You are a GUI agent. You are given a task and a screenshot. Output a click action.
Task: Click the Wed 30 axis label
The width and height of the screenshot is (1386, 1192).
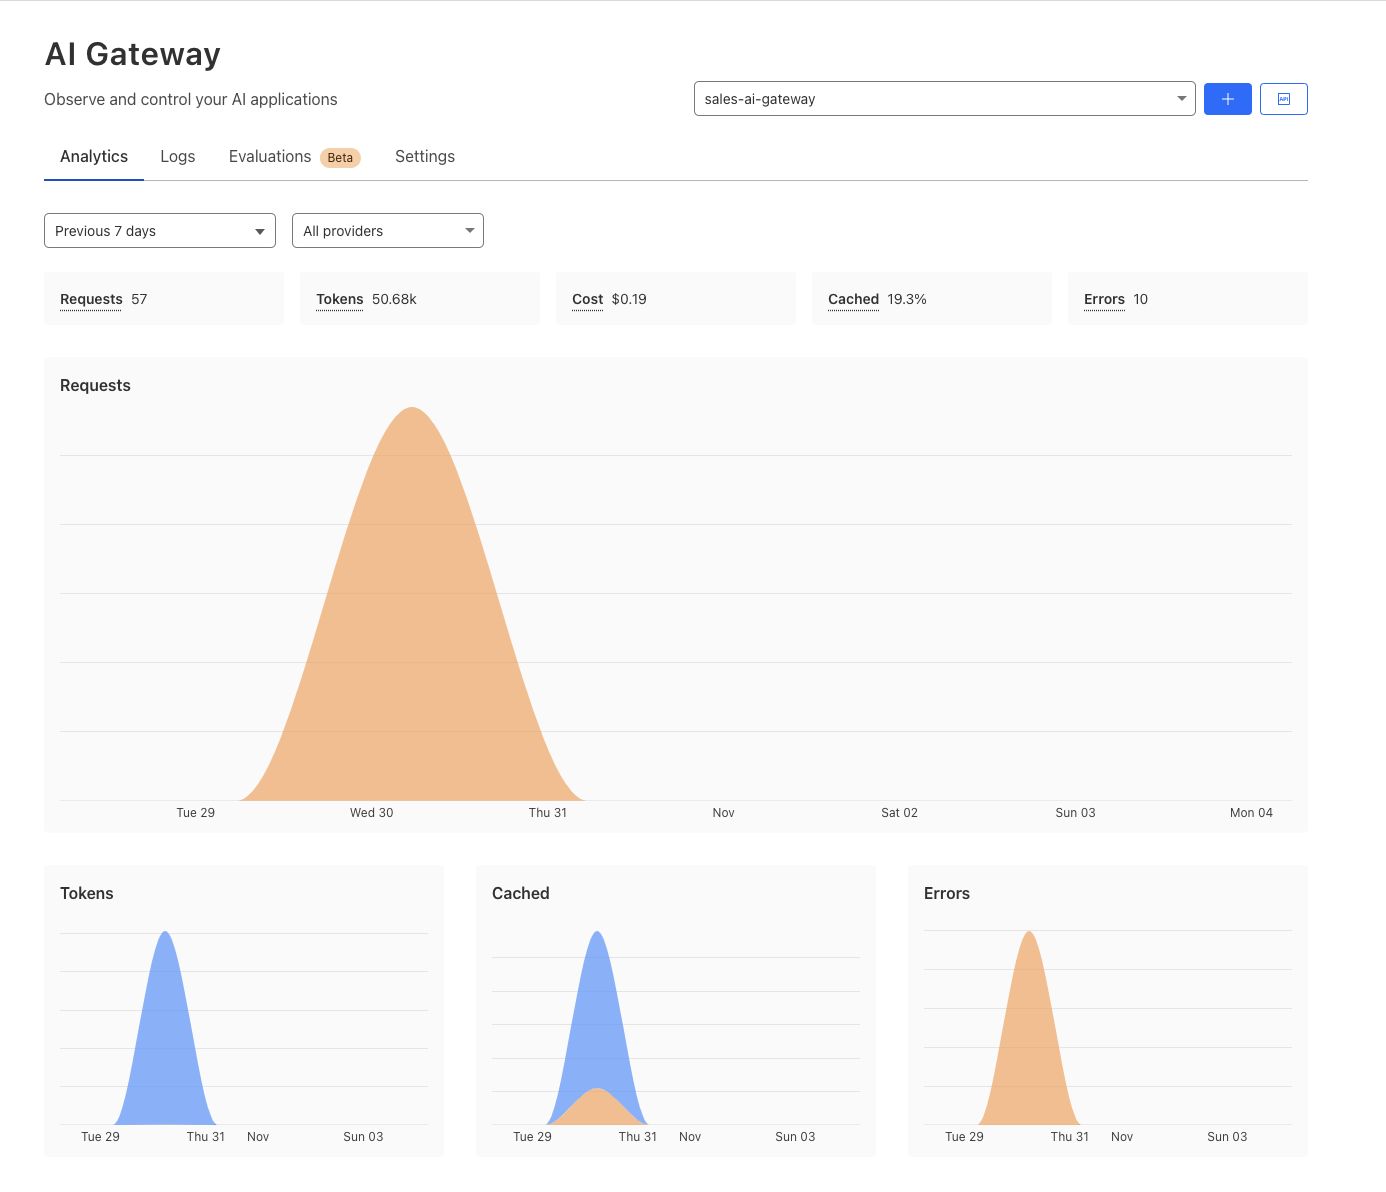pyautogui.click(x=371, y=812)
